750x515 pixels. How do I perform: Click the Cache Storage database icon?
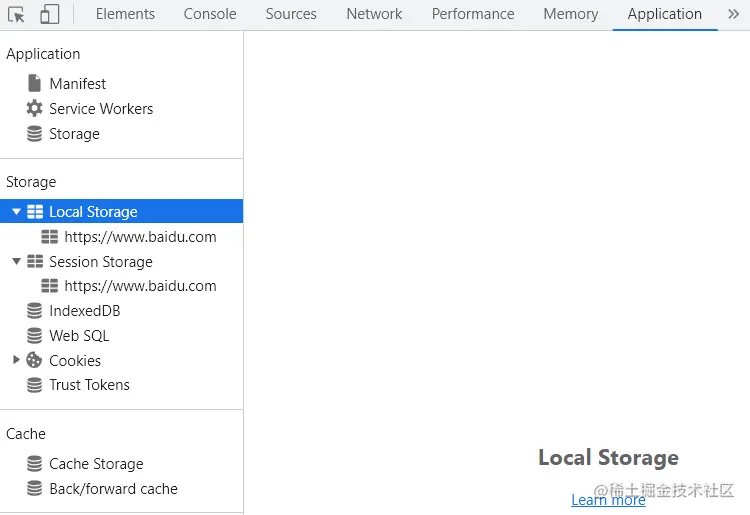pyautogui.click(x=34, y=463)
